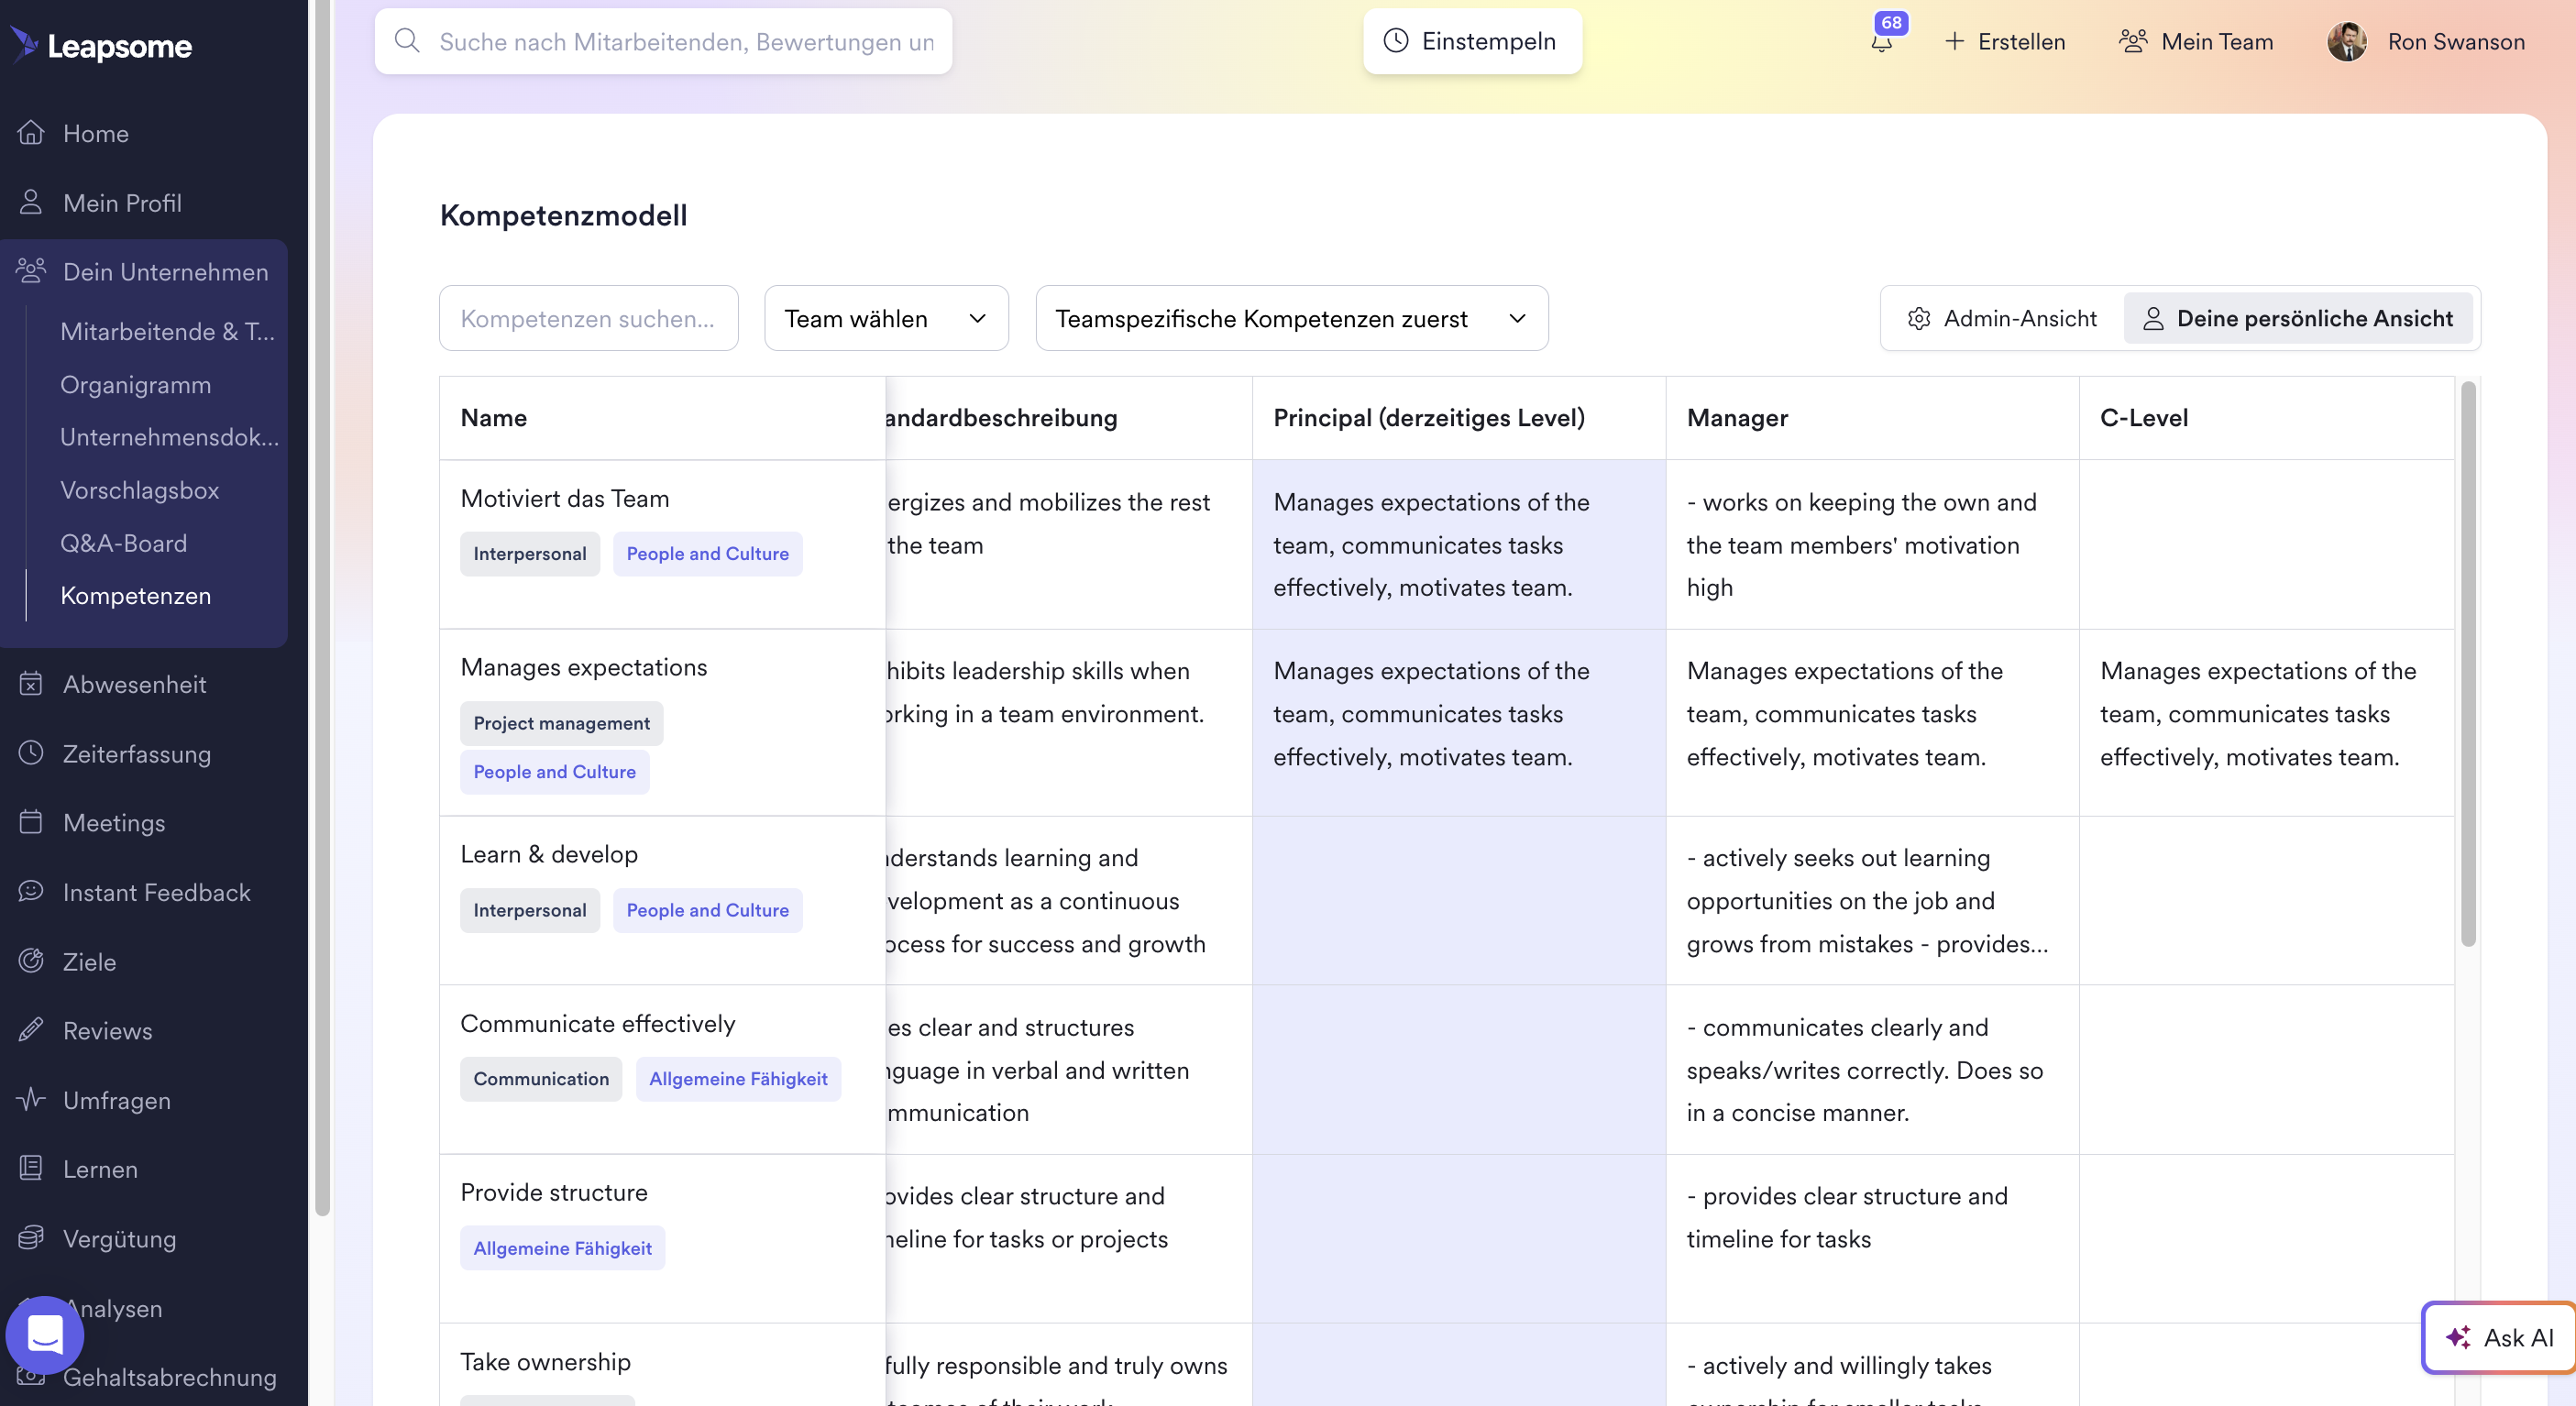Open Mein Team link
2576x1406 pixels.
pyautogui.click(x=2195, y=41)
